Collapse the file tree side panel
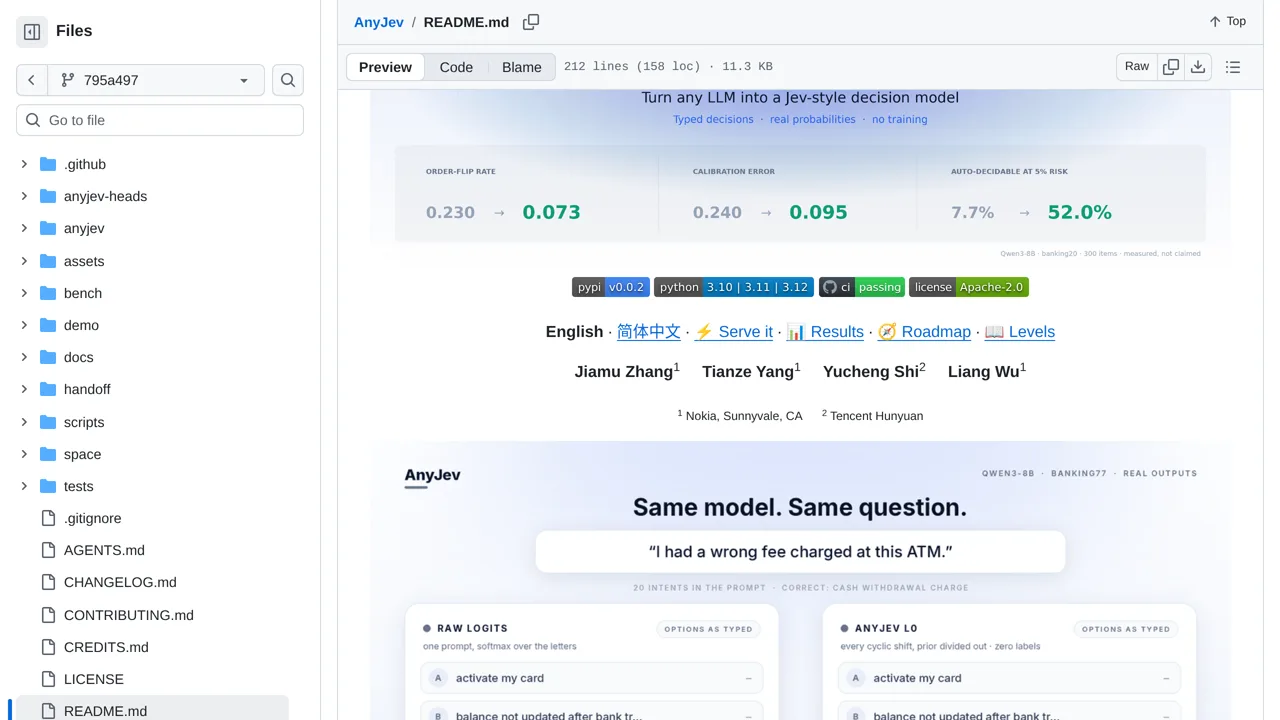 32,32
